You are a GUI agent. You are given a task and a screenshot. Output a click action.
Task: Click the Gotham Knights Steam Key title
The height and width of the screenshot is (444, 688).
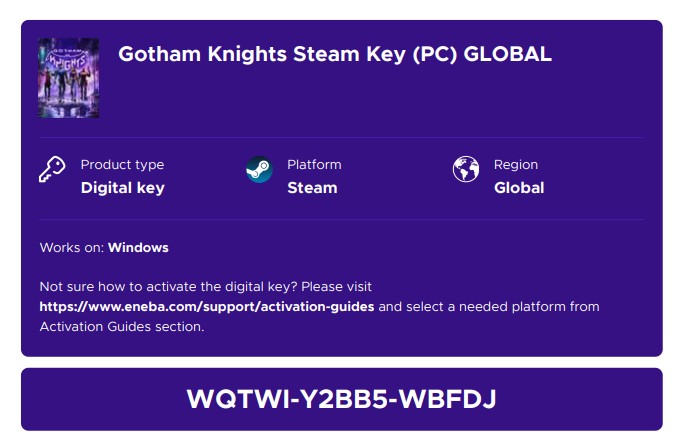(x=335, y=54)
